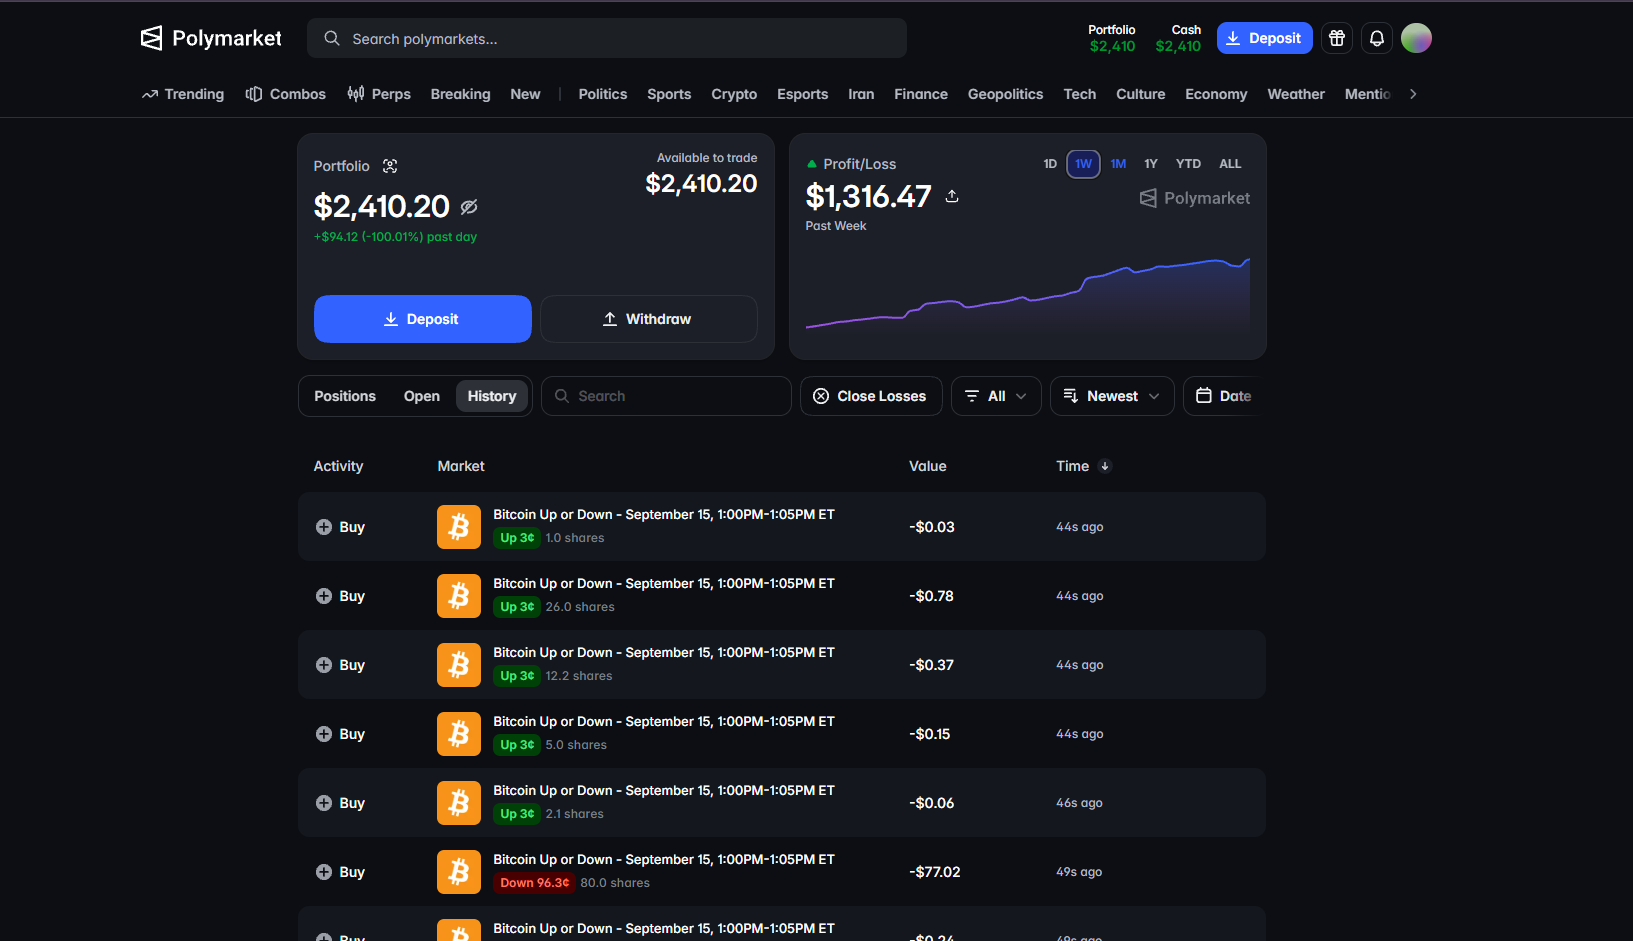Switch to the Positions tab
Screen dimensions: 1633x941
pos(345,396)
